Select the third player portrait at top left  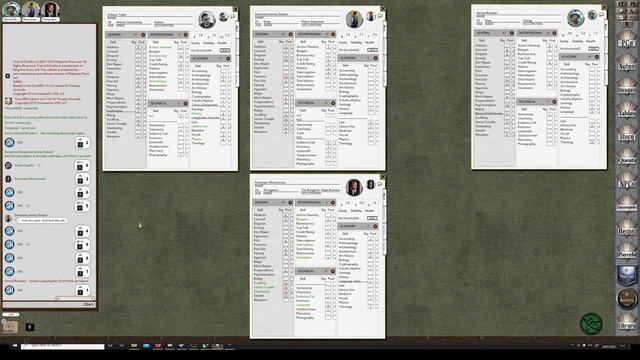50,10
